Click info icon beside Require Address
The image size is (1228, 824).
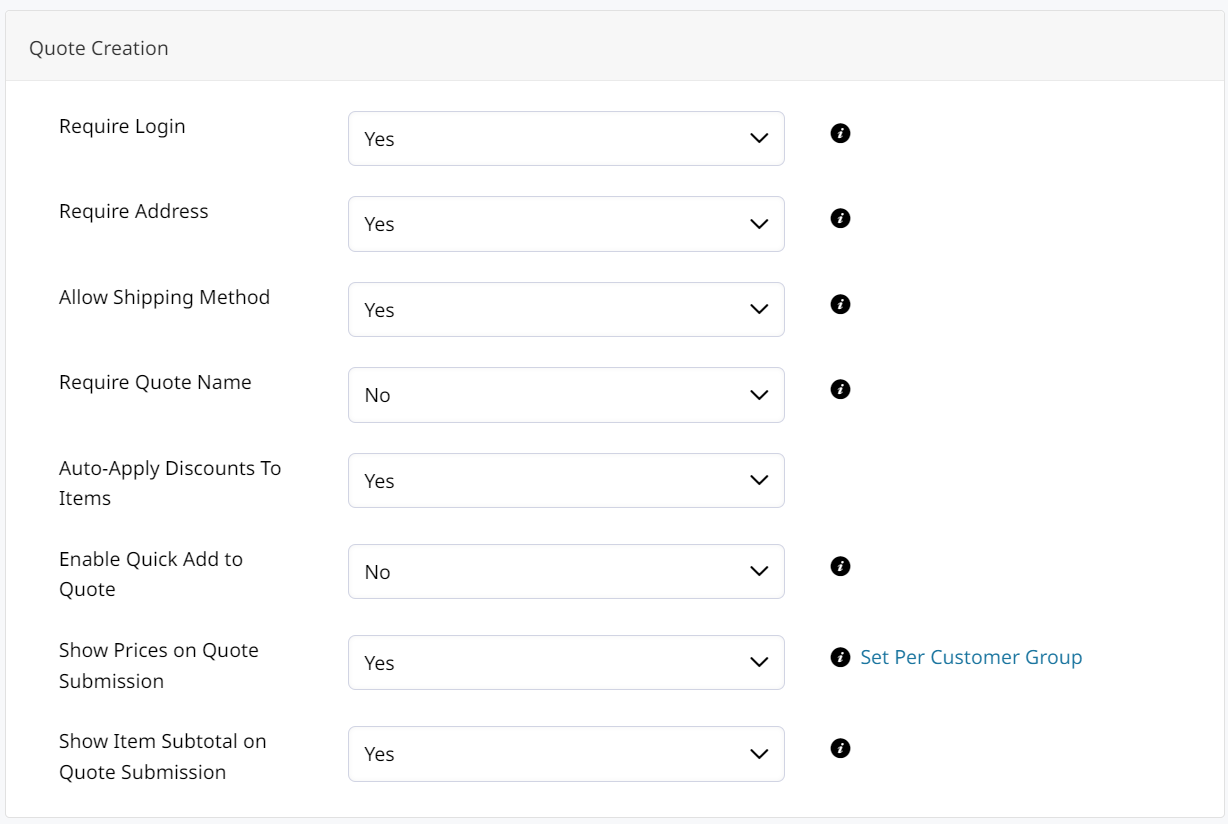[841, 218]
